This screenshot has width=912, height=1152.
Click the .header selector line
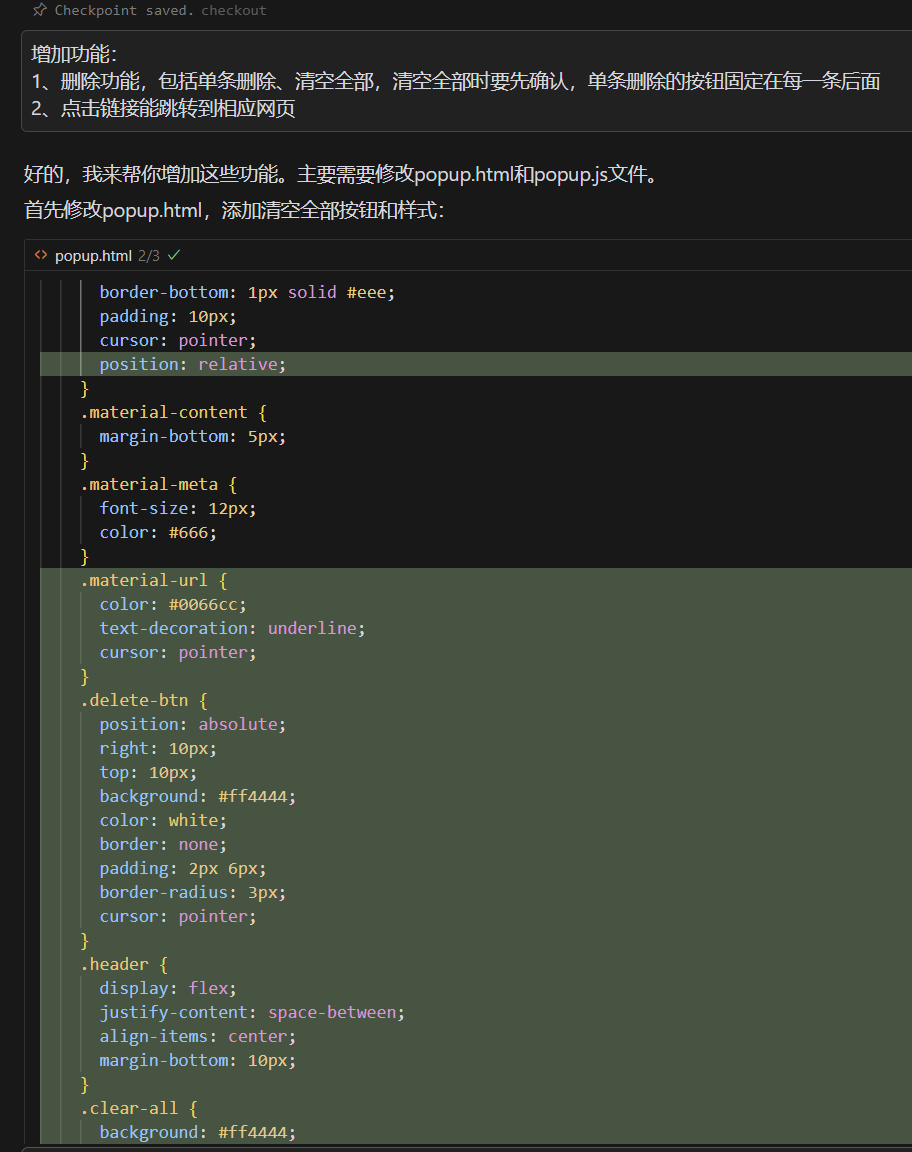[124, 964]
